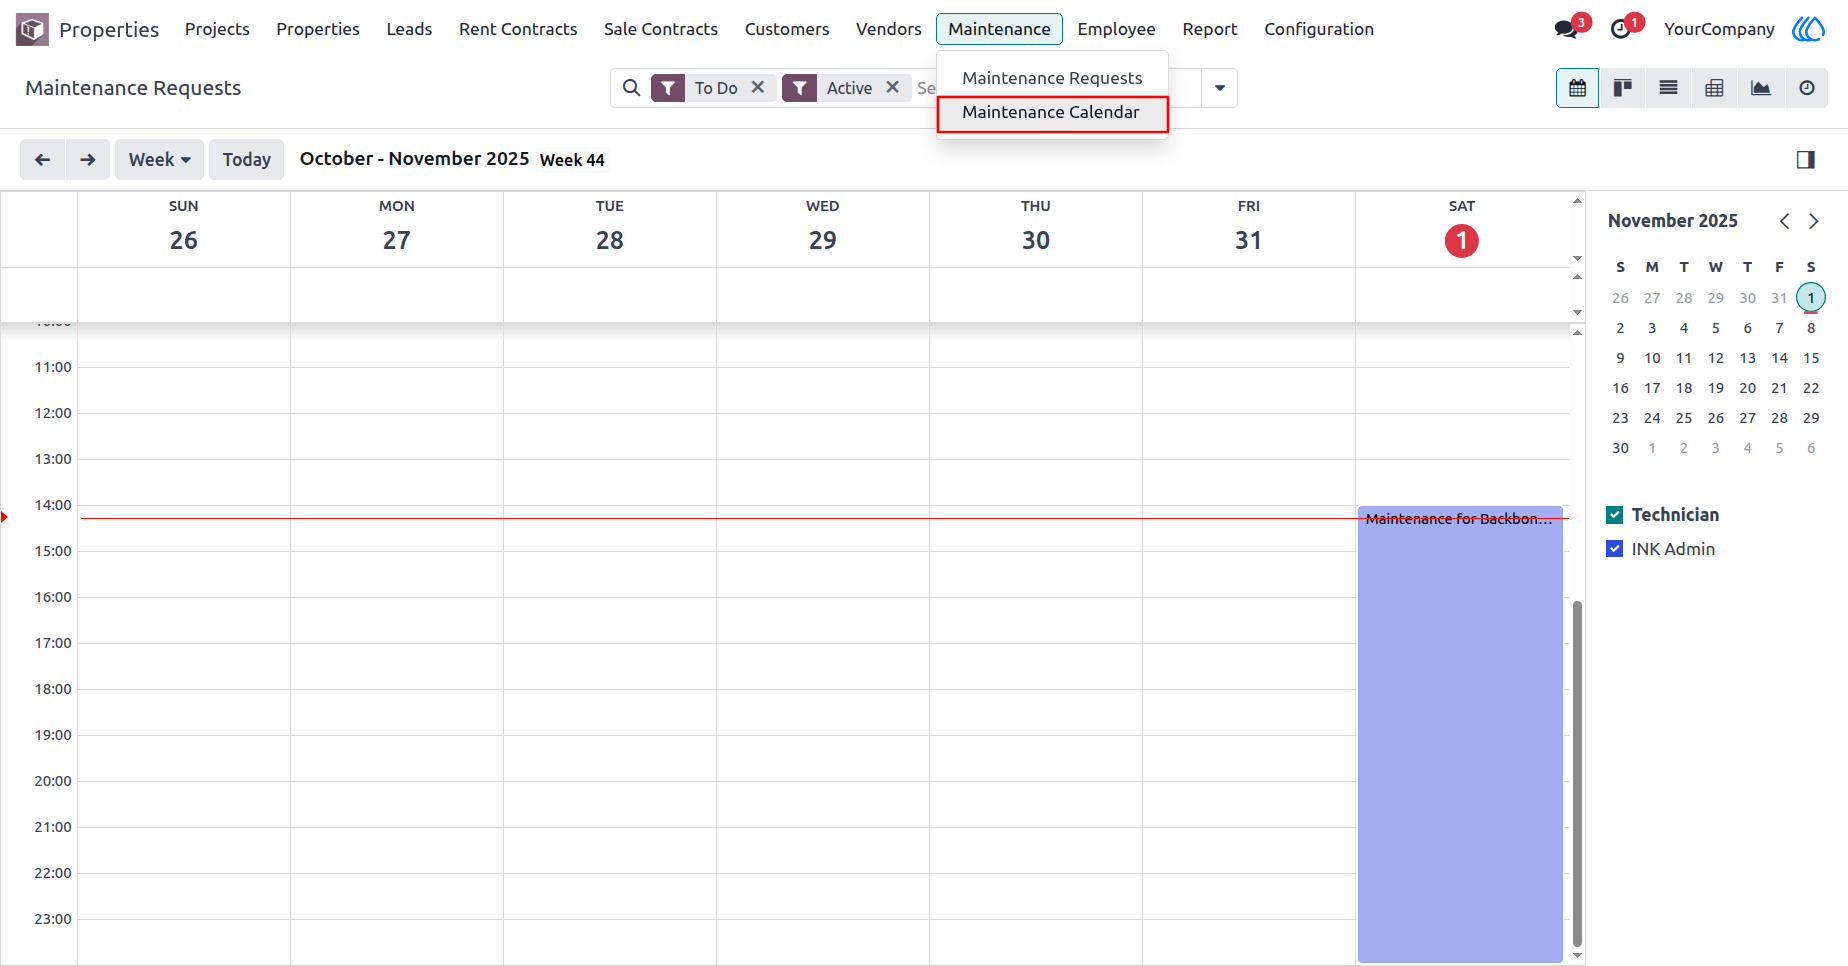Pick November 20 in mini calendar
The width and height of the screenshot is (1848, 966).
tap(1747, 388)
